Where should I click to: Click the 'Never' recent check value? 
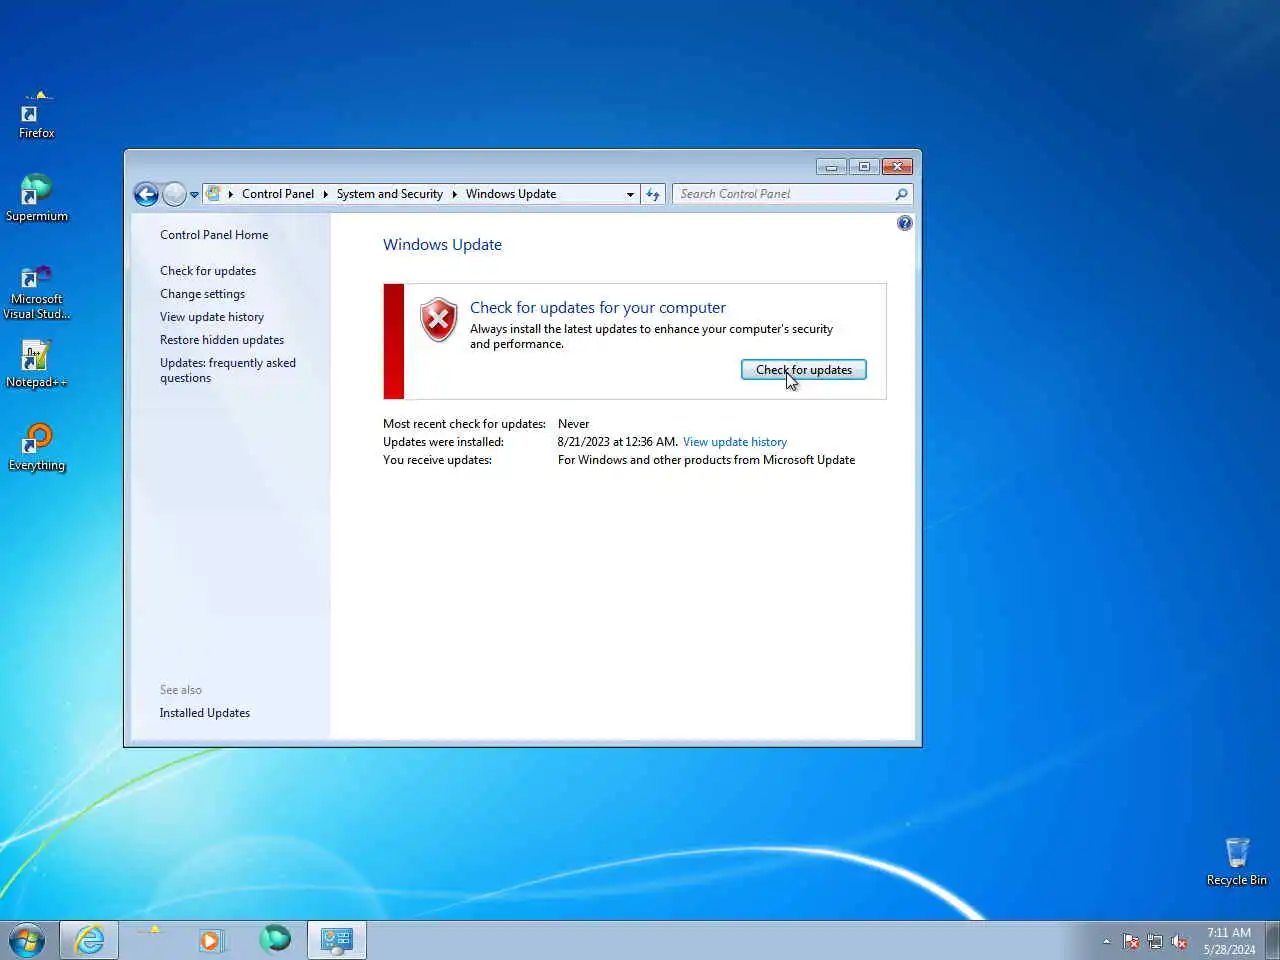(x=573, y=424)
